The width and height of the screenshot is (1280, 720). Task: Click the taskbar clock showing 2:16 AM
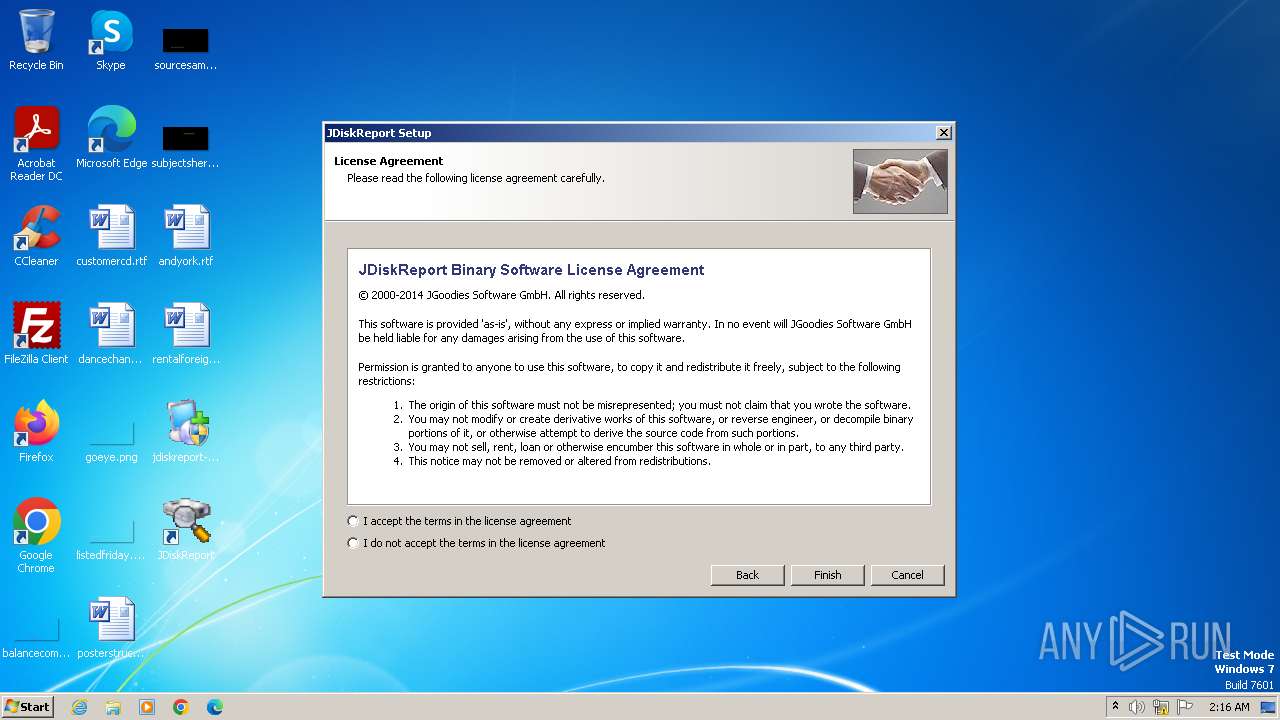pos(1229,707)
